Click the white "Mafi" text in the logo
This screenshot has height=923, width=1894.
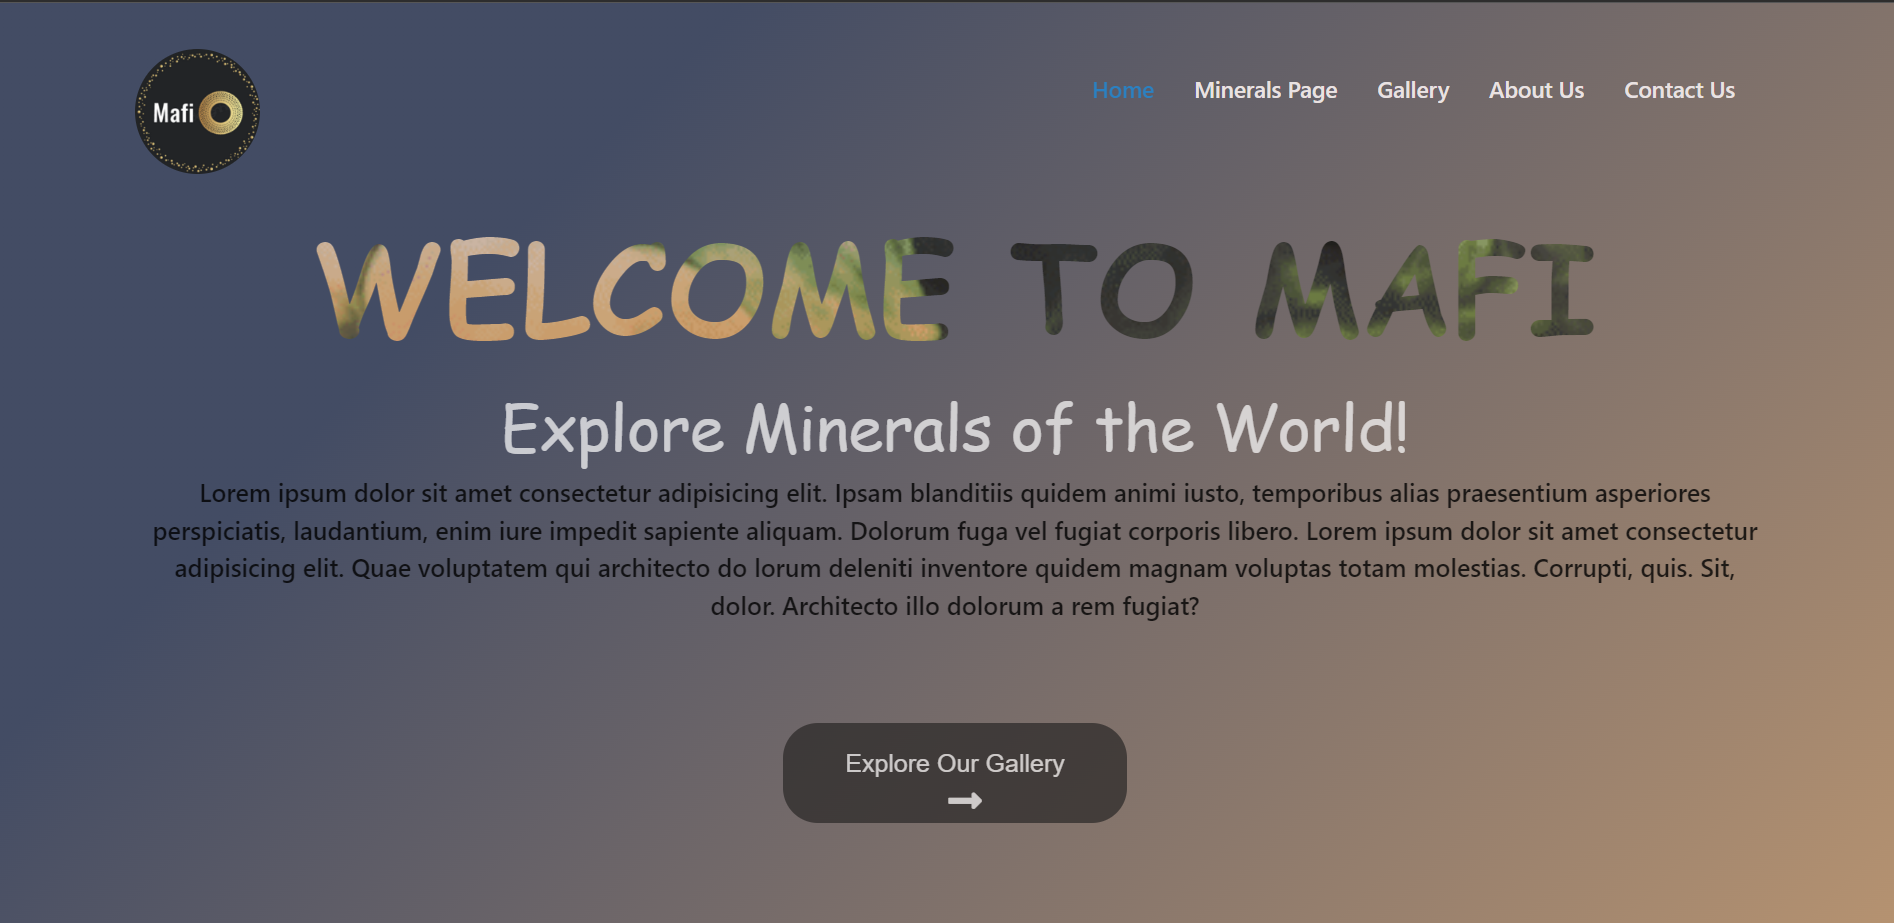click(x=173, y=114)
